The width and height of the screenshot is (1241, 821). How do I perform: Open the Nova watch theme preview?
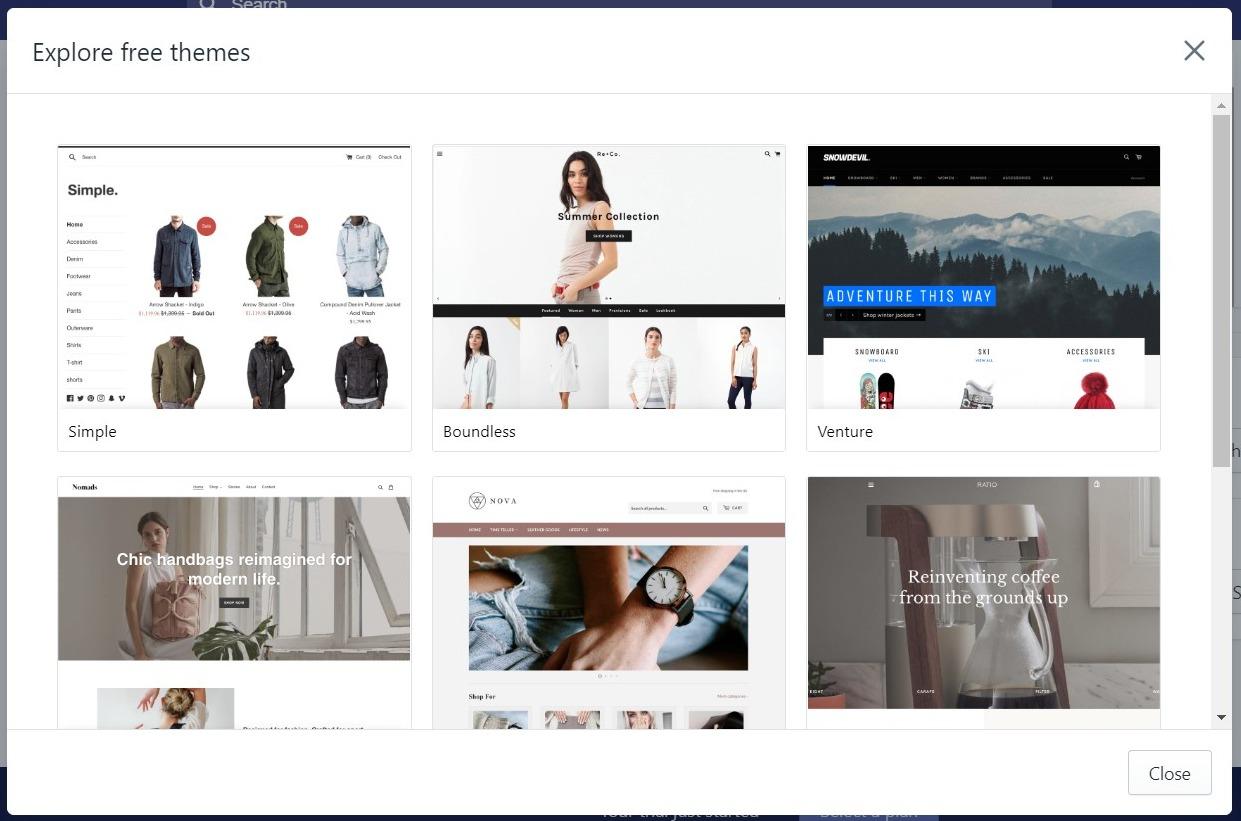[x=608, y=603]
